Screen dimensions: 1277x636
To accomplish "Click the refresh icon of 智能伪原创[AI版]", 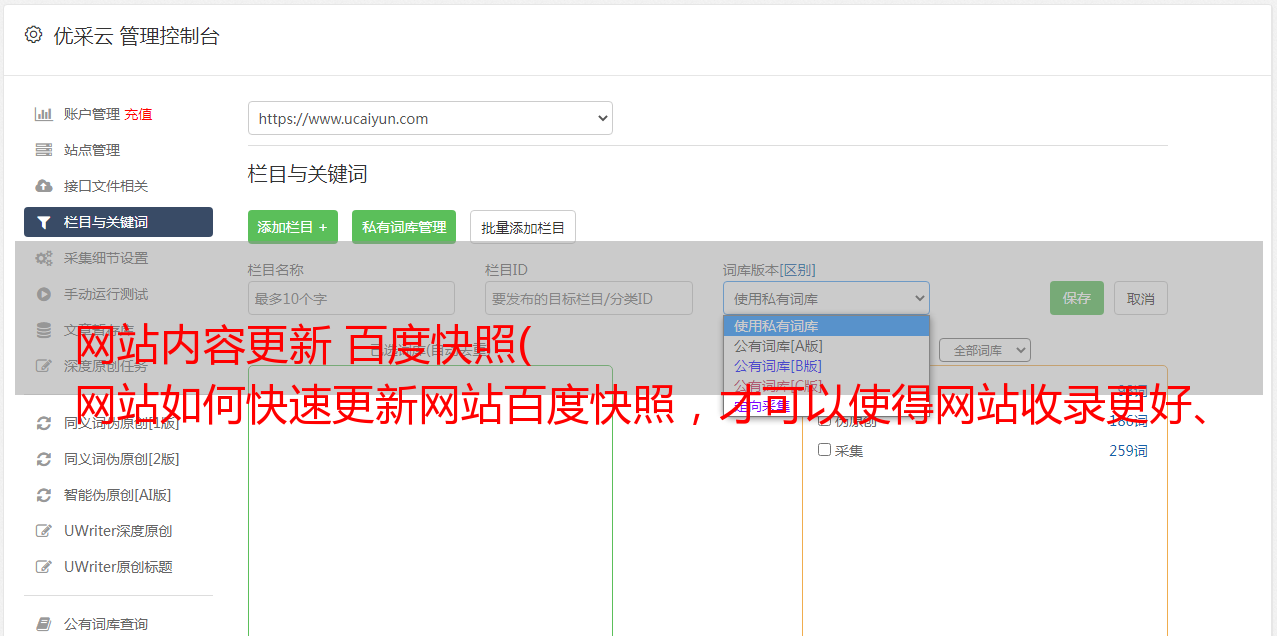I will (43, 495).
